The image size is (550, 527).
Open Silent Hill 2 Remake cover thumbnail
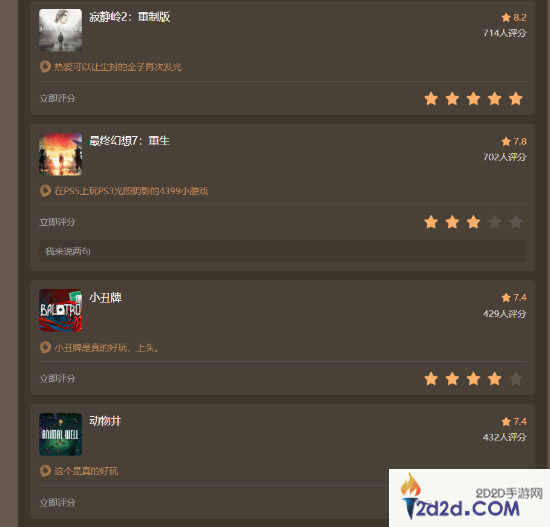click(60, 30)
